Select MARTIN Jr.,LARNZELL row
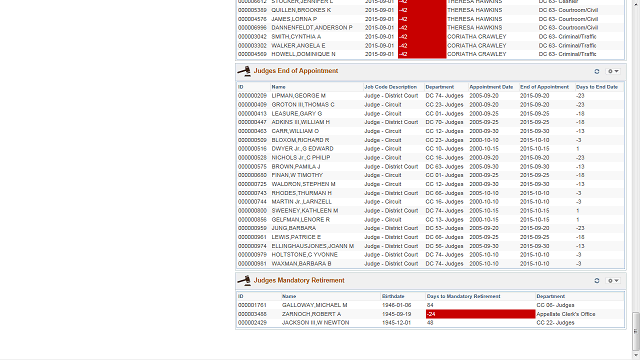Image resolution: width=640 pixels, height=360 pixels. point(430,202)
